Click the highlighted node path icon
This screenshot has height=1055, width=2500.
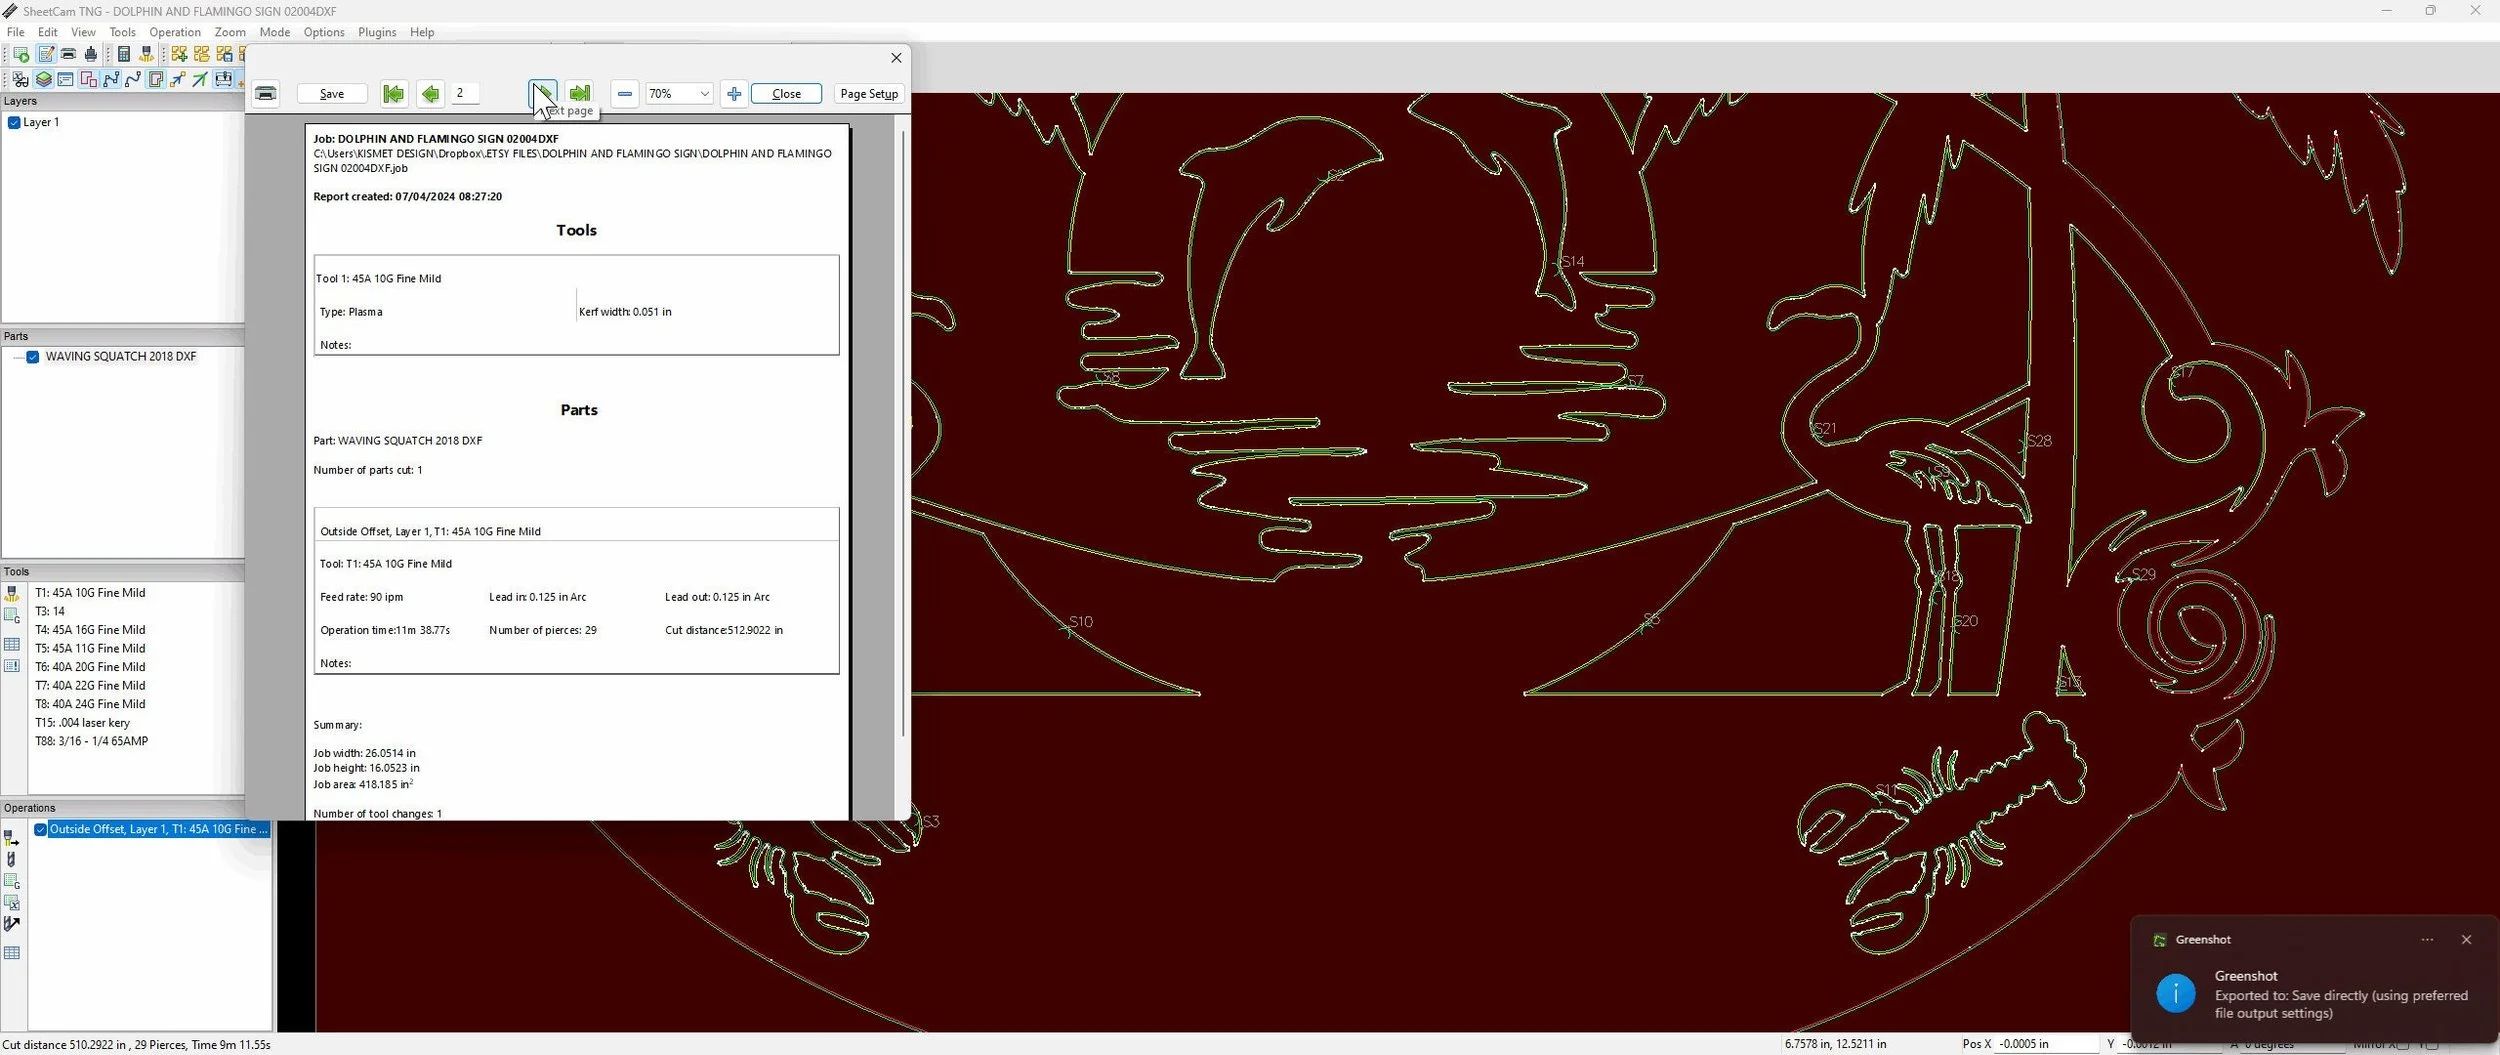tap(111, 79)
